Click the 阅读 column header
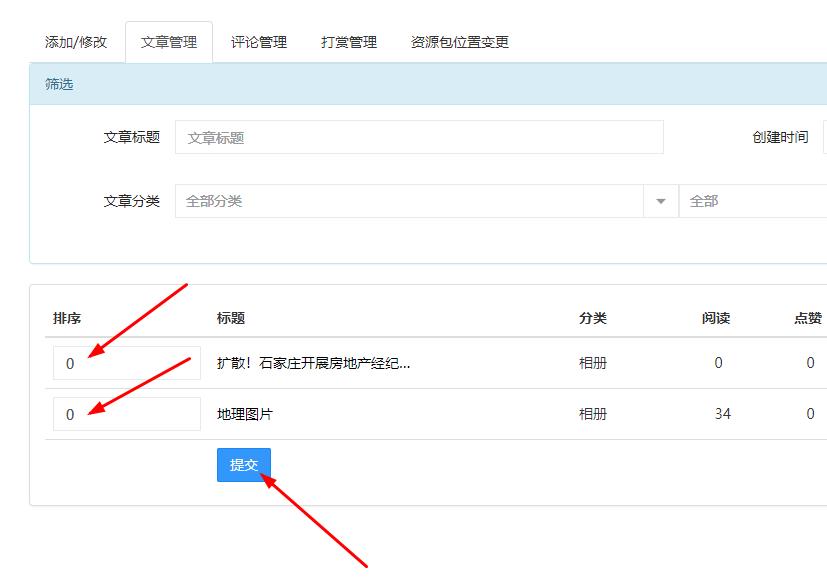 [716, 318]
